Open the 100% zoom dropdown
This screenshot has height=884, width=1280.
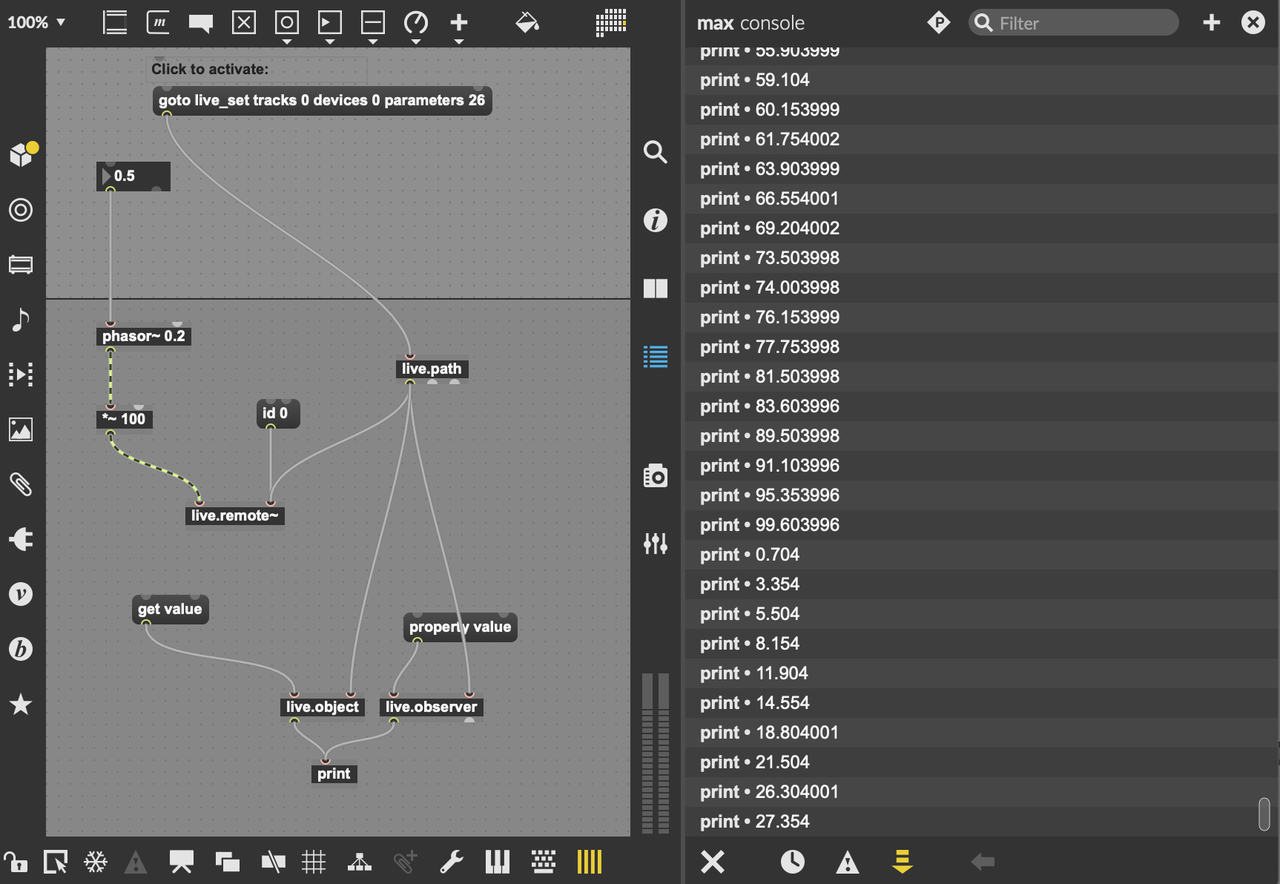tap(36, 22)
